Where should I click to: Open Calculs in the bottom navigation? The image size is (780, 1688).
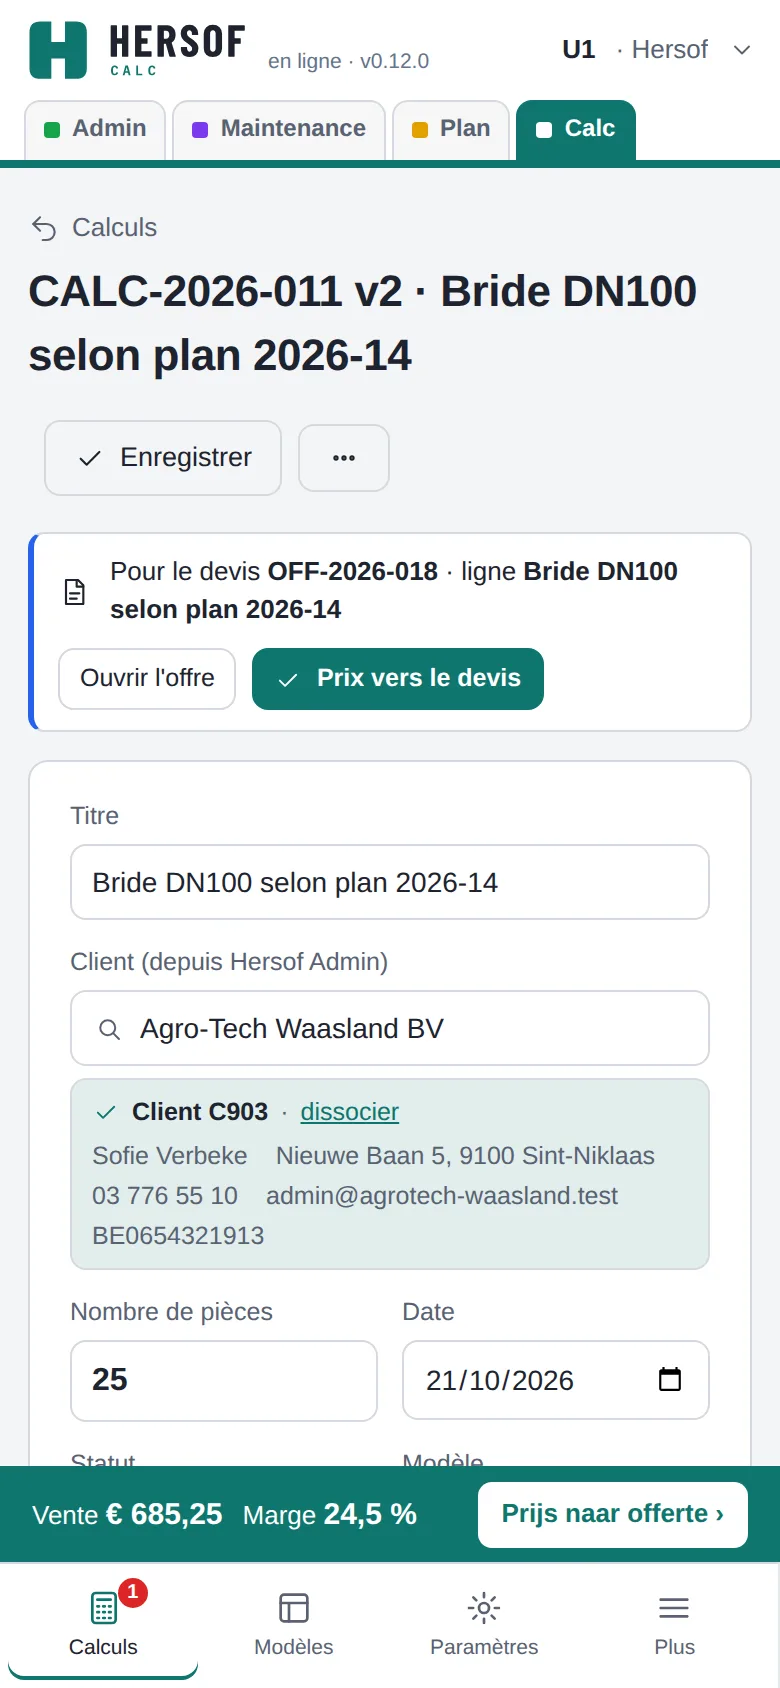coord(103,1624)
